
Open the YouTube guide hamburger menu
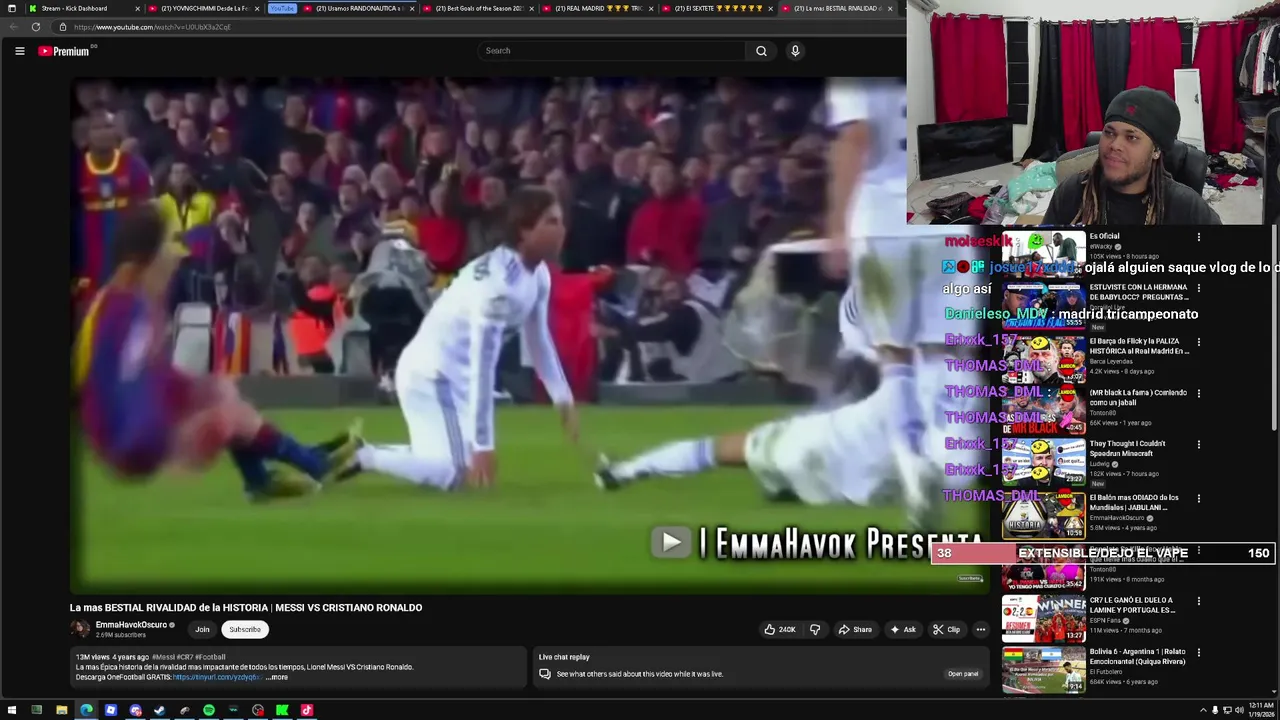[19, 51]
